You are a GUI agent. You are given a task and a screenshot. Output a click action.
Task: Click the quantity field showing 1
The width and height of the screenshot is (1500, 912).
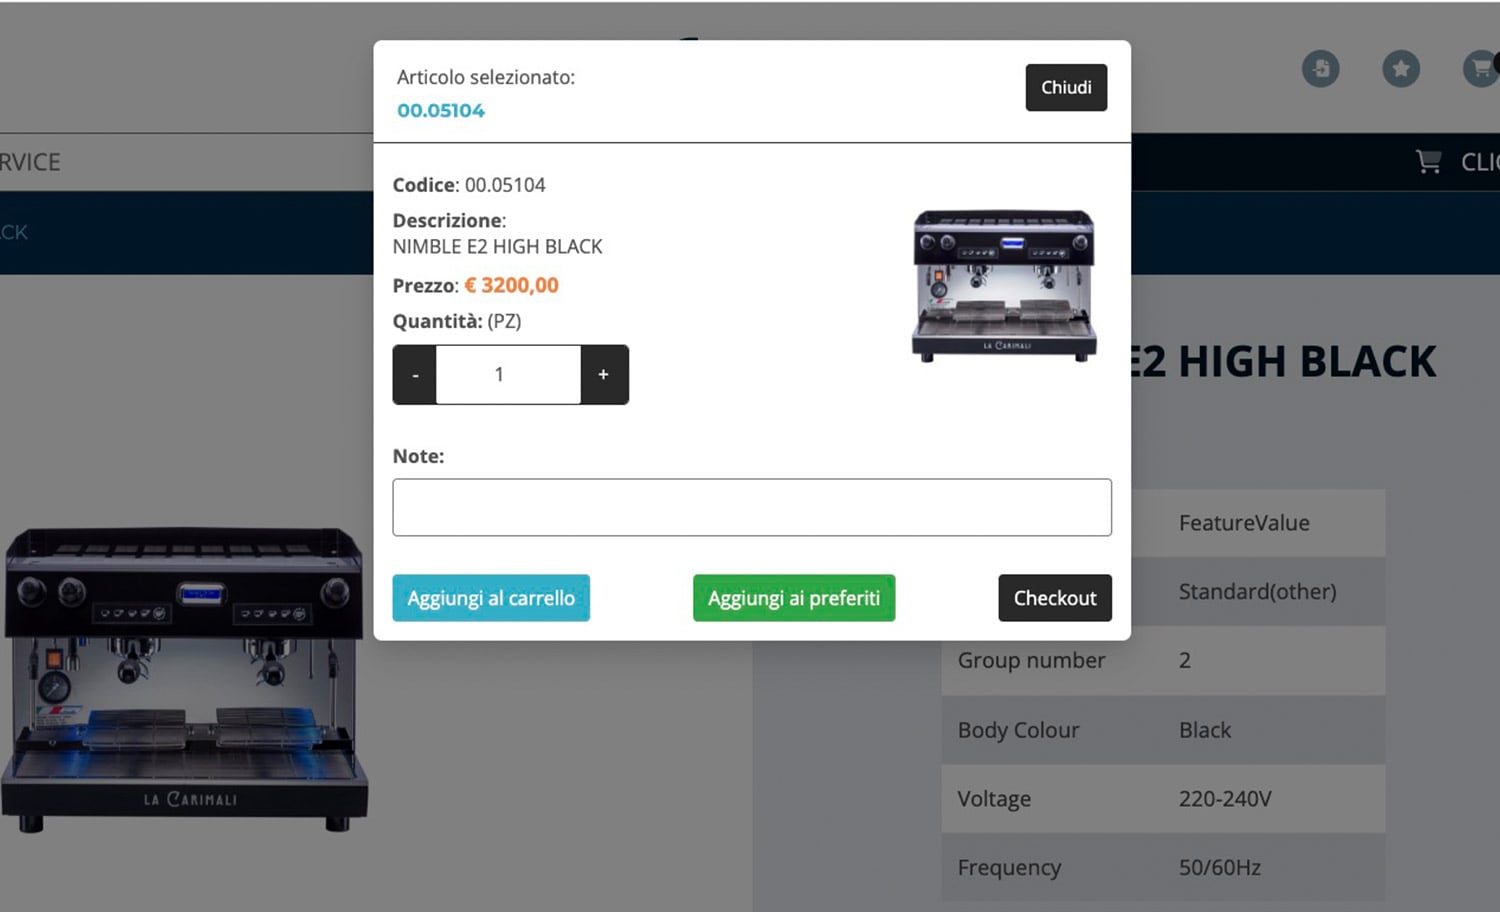point(508,375)
